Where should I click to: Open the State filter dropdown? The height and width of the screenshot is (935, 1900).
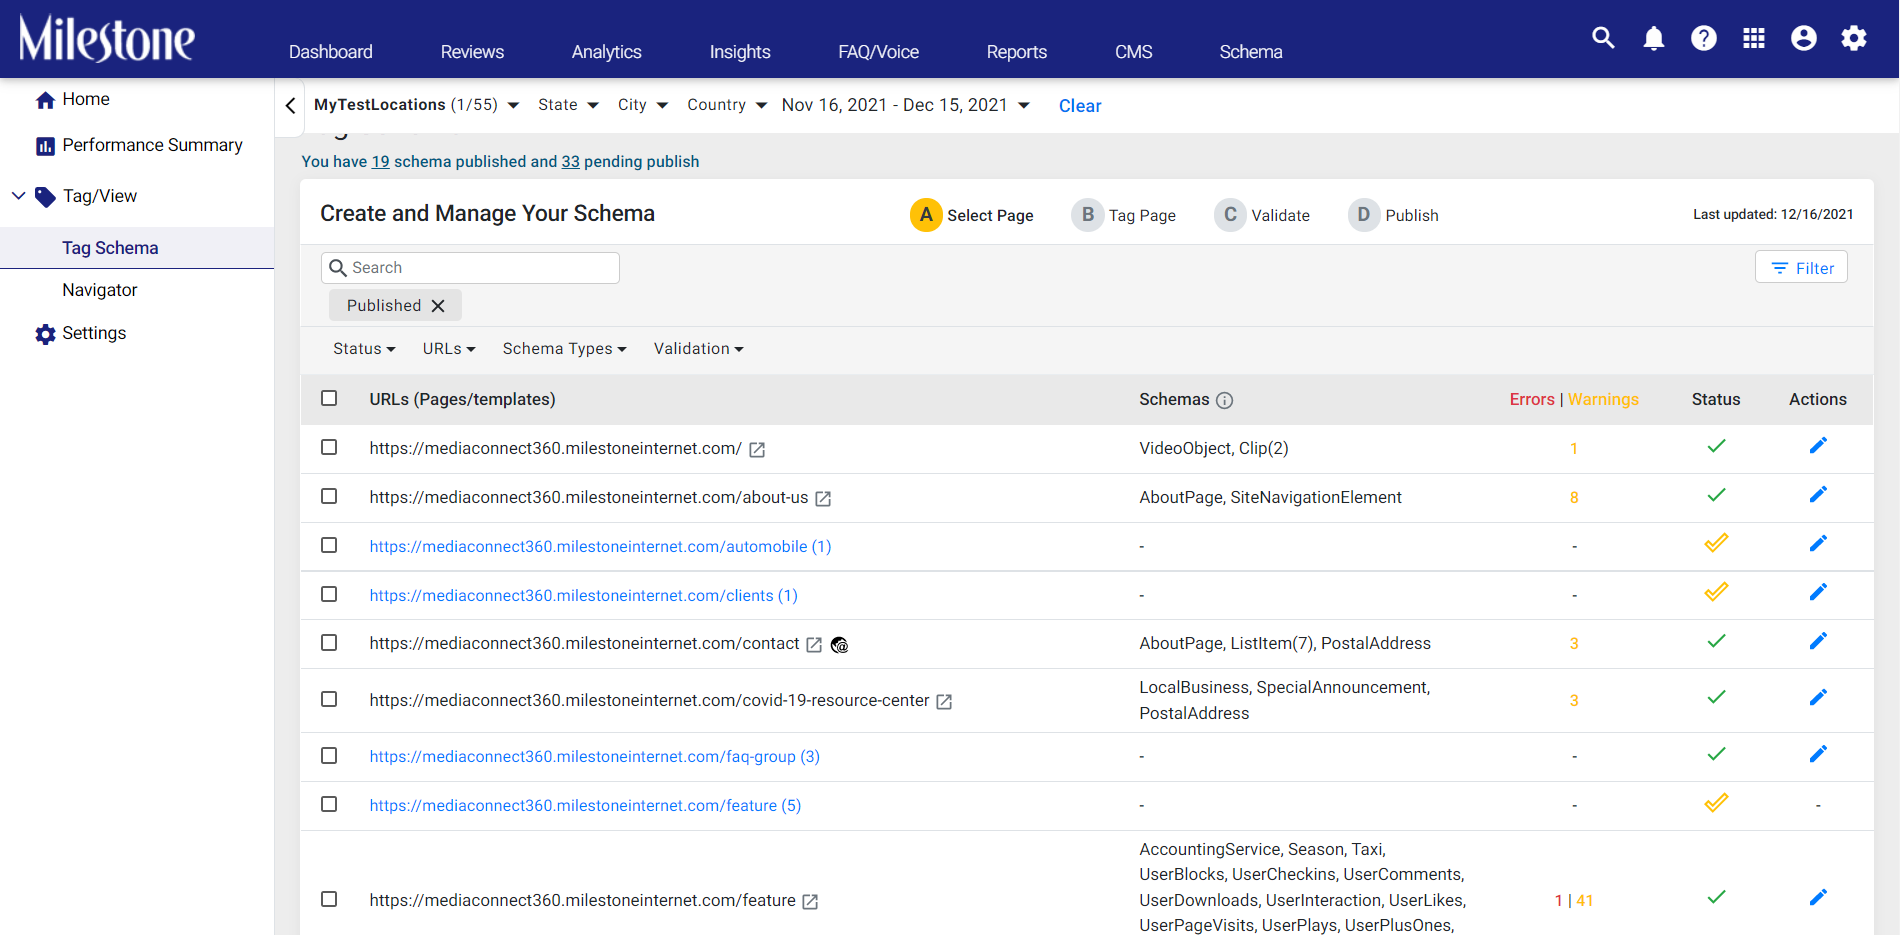[x=568, y=105]
